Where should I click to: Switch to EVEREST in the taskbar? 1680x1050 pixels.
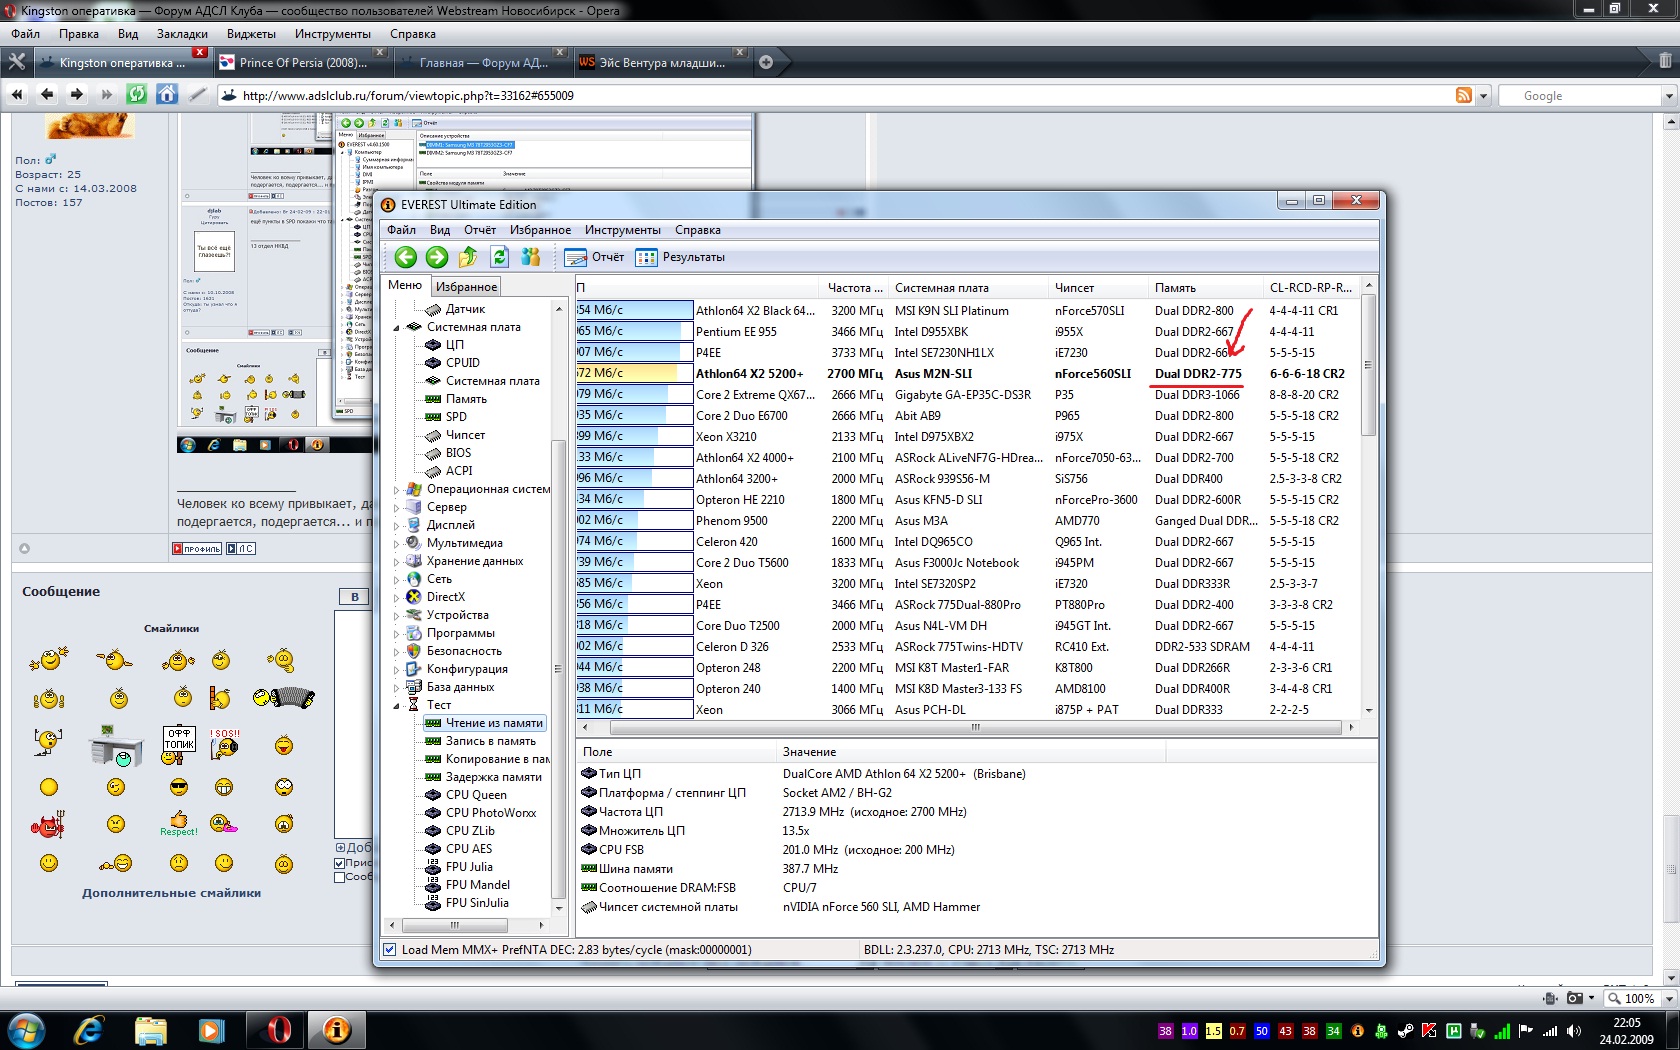[337, 1029]
